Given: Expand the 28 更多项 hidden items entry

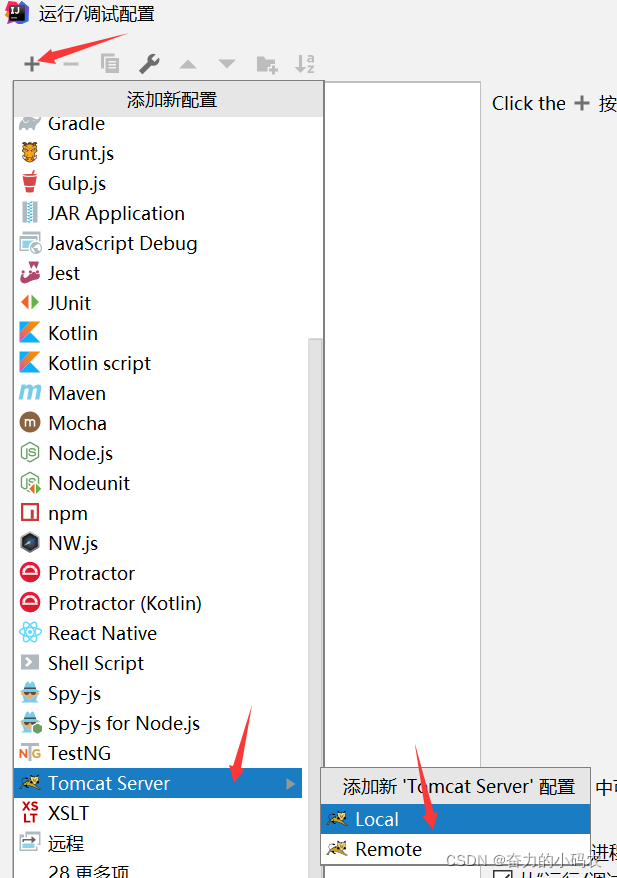Looking at the screenshot, I should [x=89, y=871].
